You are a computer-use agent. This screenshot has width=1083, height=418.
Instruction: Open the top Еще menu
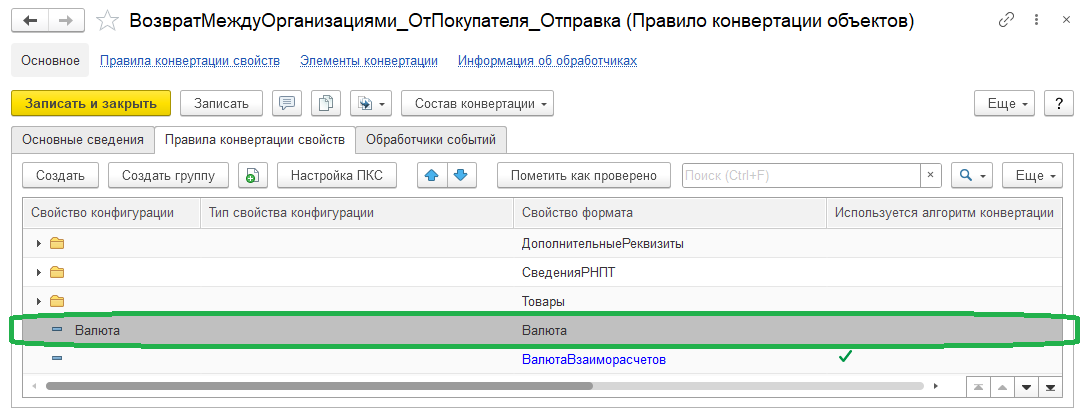coord(1004,104)
